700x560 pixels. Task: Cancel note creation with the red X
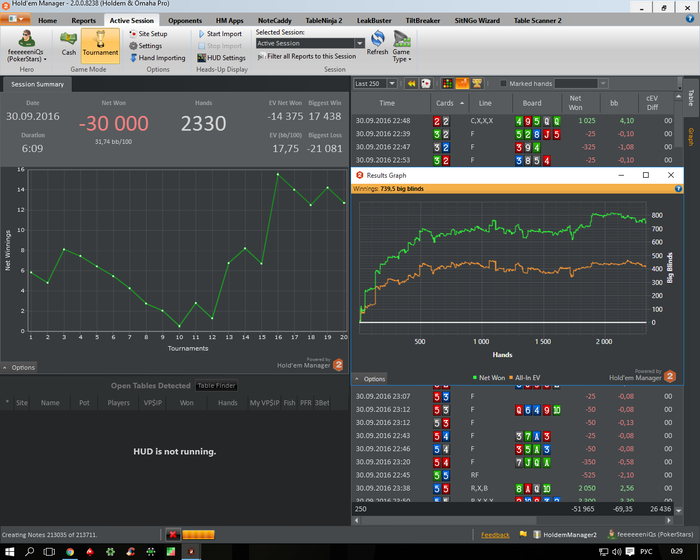(x=173, y=535)
